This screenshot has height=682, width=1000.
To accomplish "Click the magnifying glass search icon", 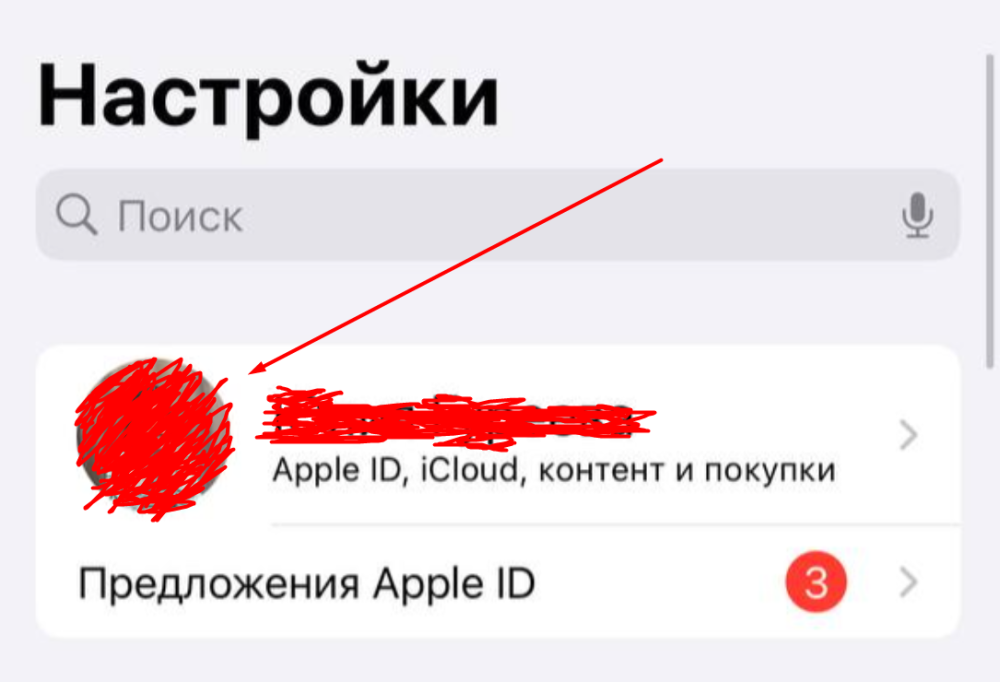I will tap(77, 214).
